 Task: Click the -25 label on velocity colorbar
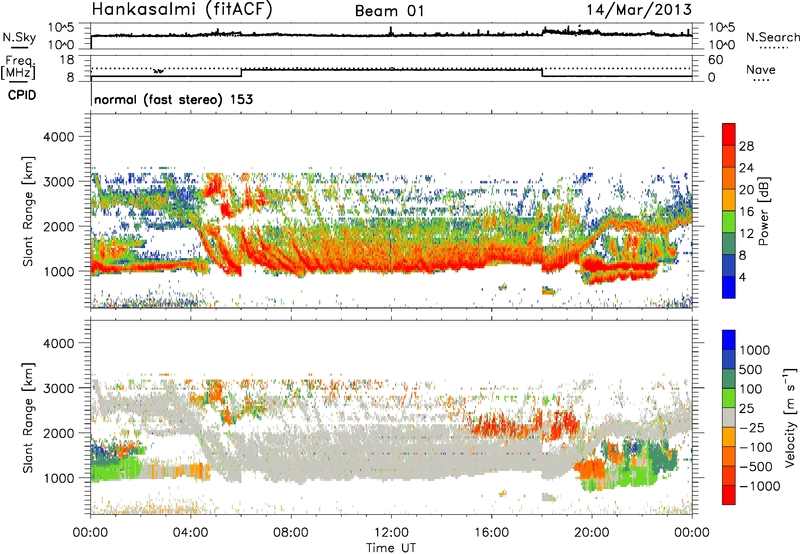(x=753, y=428)
